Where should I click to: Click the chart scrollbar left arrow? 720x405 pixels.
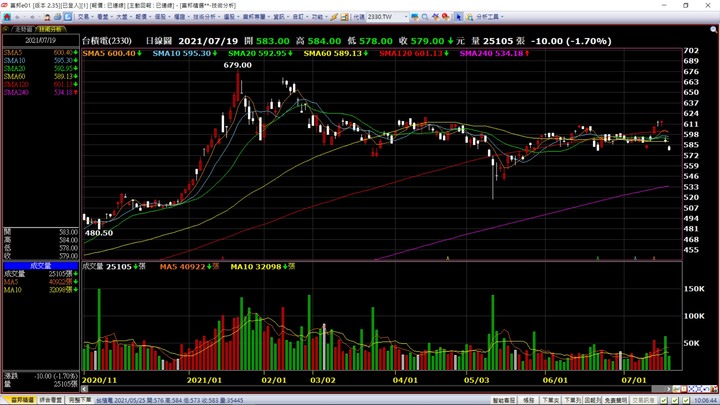[84, 389]
